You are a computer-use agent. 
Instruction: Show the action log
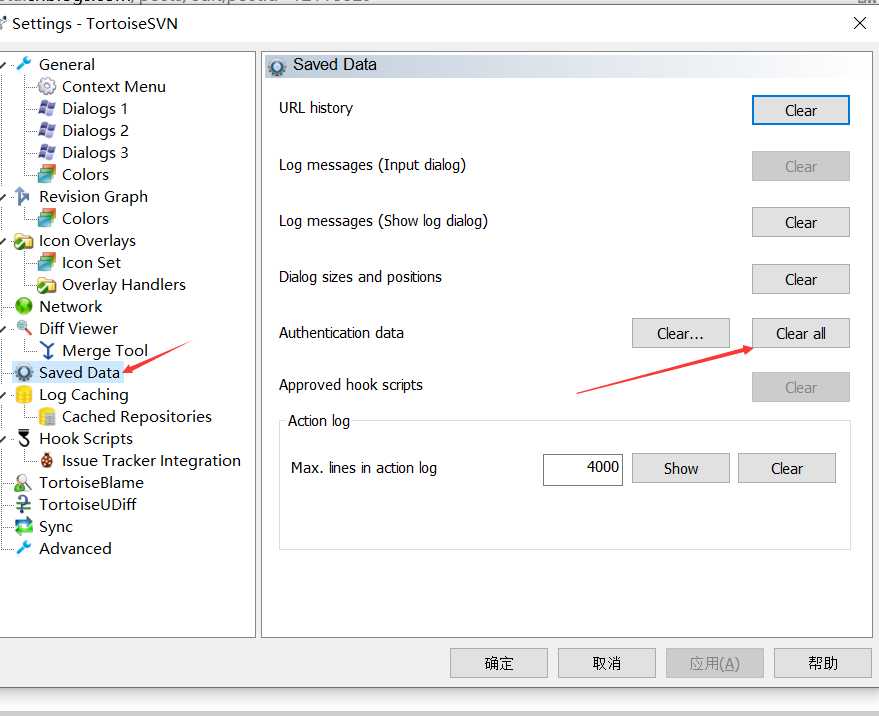[x=681, y=468]
